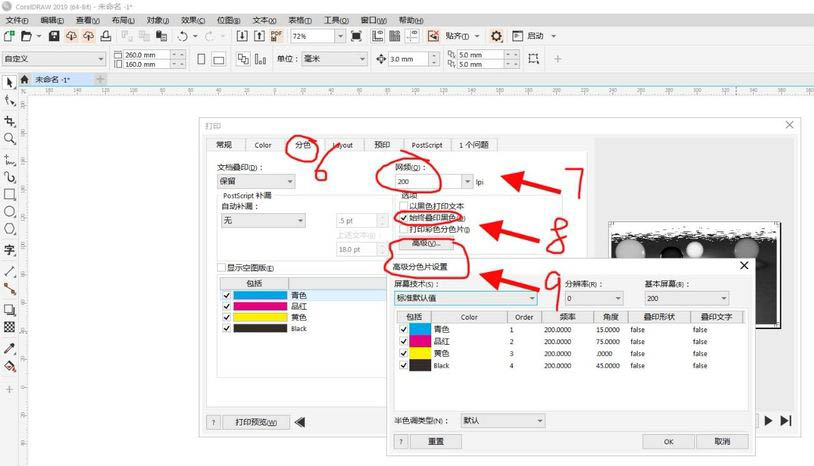This screenshot has width=814, height=466.
Task: Create a new document from toolbar
Action: coord(9,36)
